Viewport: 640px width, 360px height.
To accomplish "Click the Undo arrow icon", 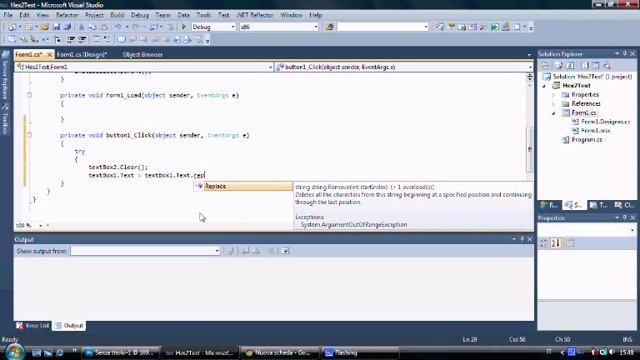I will click(118, 27).
